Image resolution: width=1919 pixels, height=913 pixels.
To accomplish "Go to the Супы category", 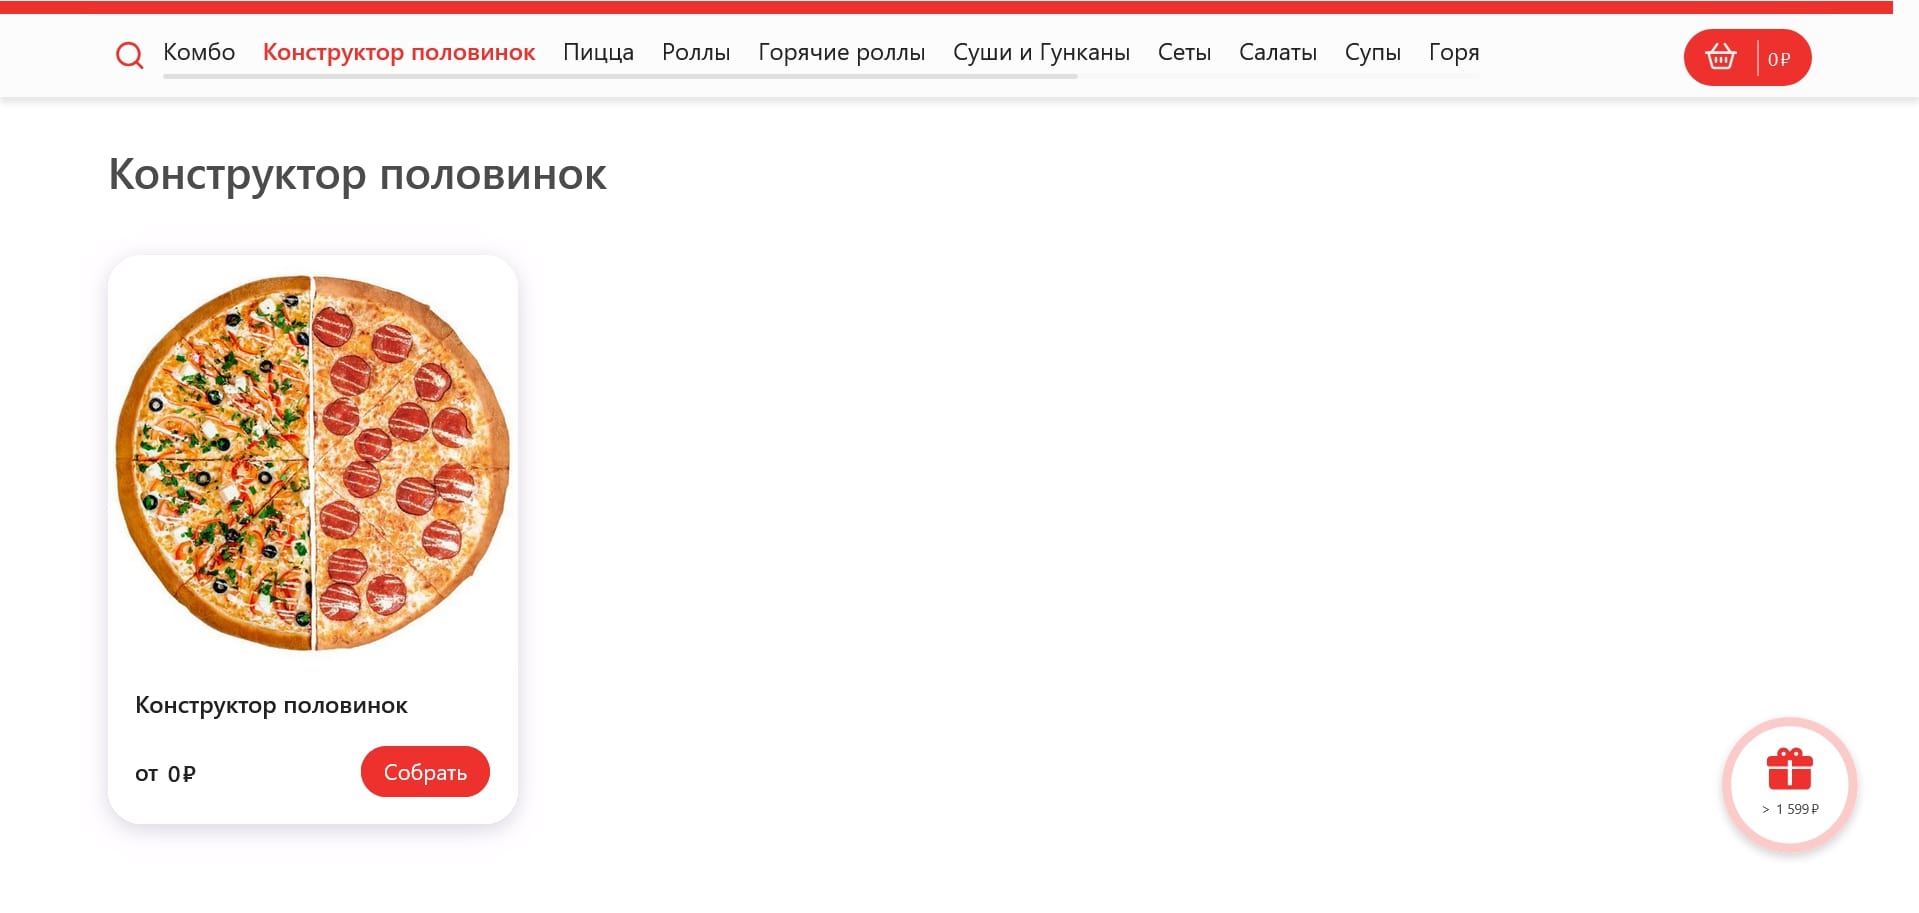I will [1372, 52].
